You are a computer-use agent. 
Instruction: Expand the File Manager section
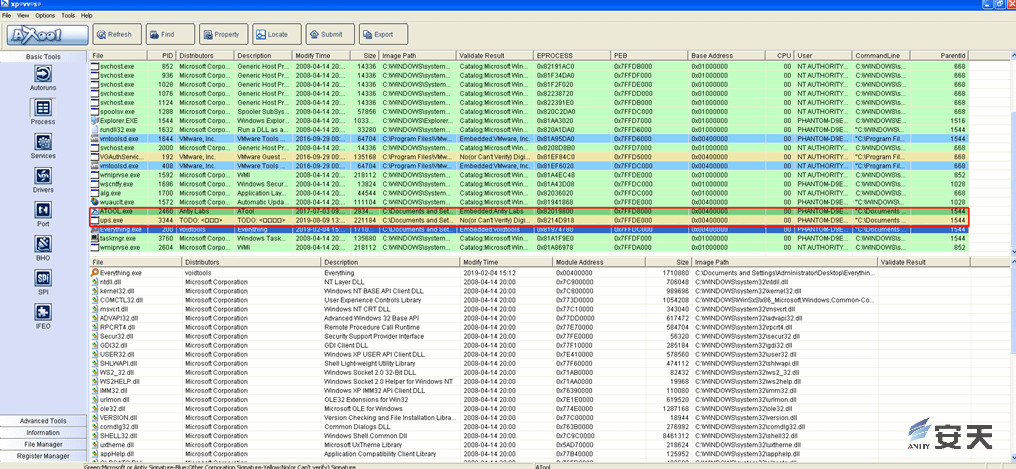coord(43,444)
